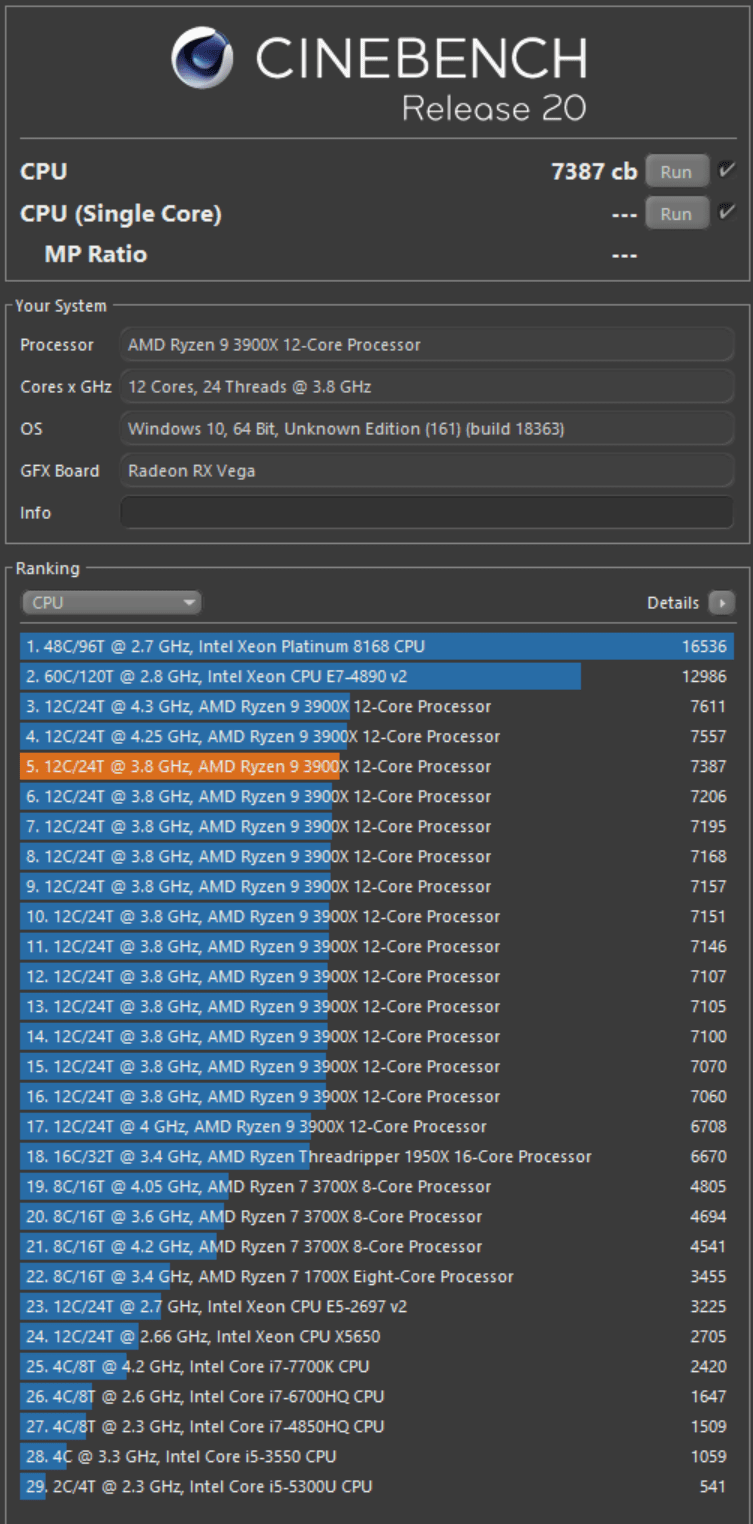753x1524 pixels.
Task: Select rank 22 Ryzen 7 1700X entry
Action: point(377,1276)
